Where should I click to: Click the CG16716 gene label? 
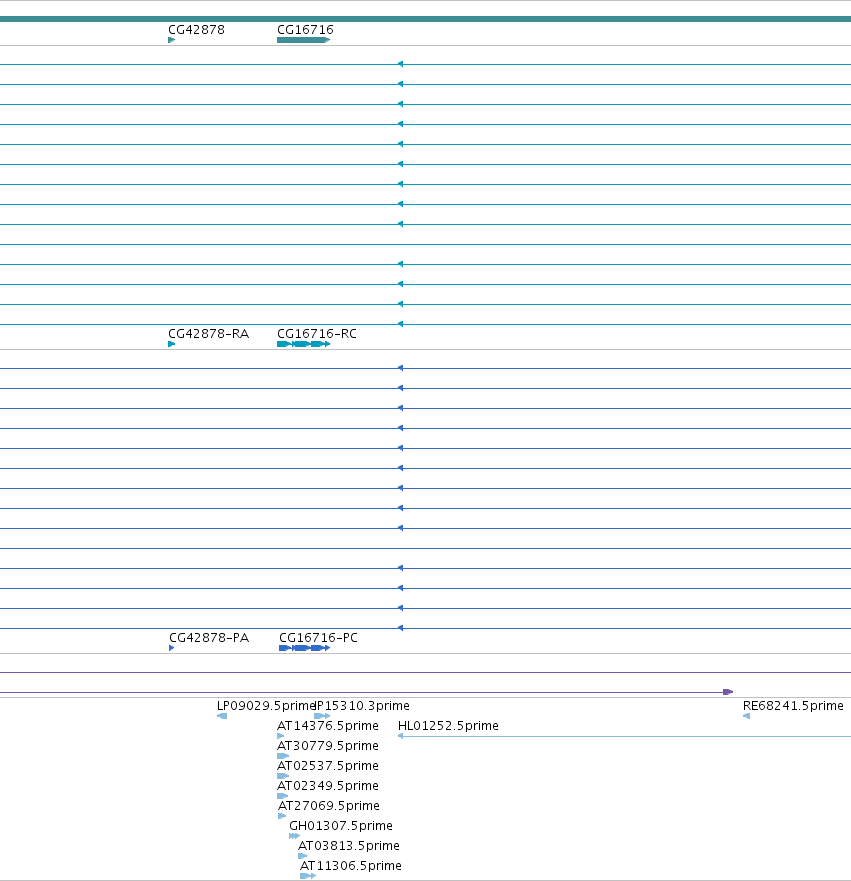coord(305,30)
